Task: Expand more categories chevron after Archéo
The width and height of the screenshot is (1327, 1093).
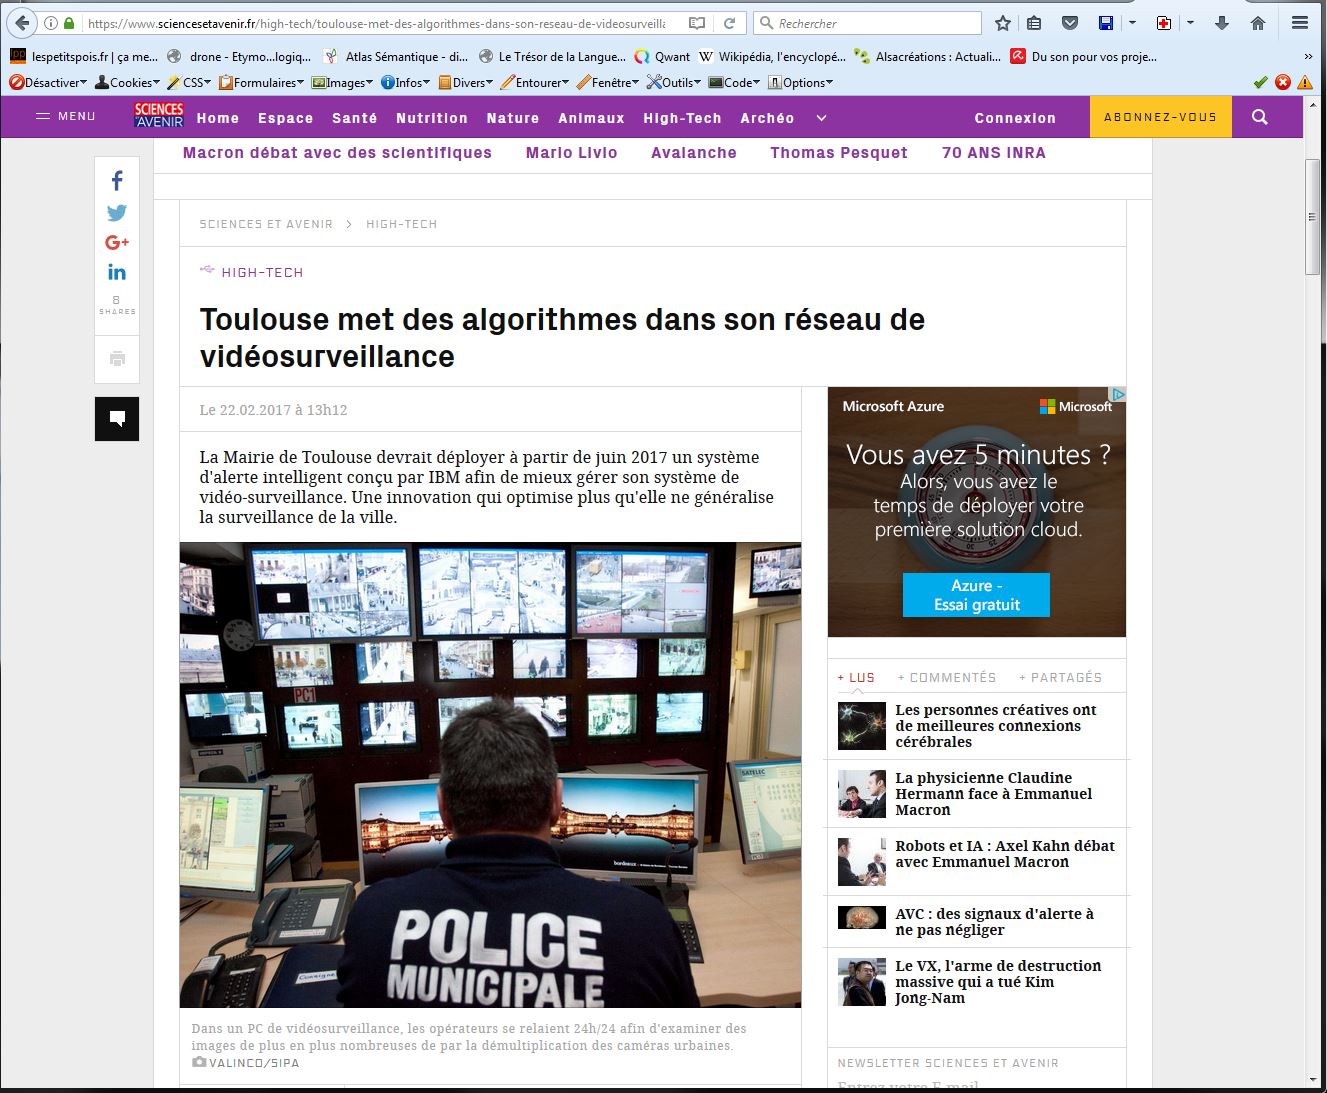Action: pos(821,118)
